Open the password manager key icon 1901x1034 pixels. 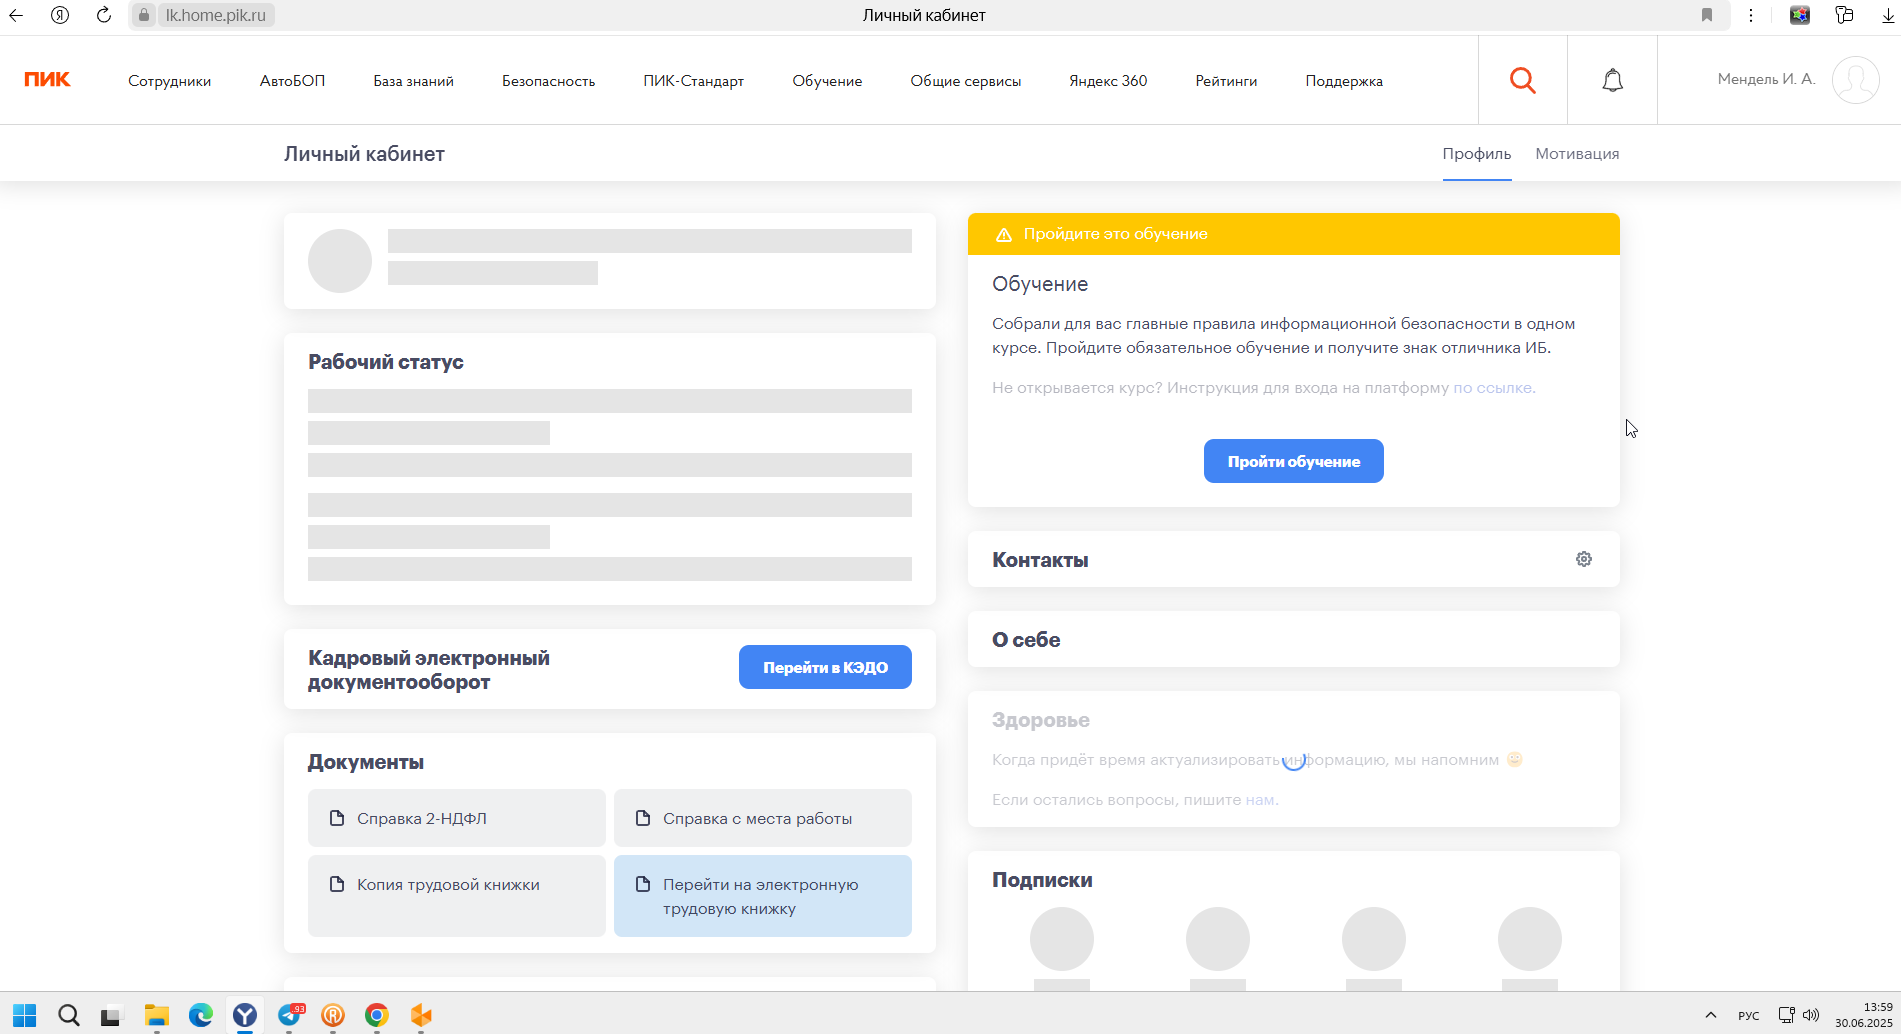coord(1845,15)
